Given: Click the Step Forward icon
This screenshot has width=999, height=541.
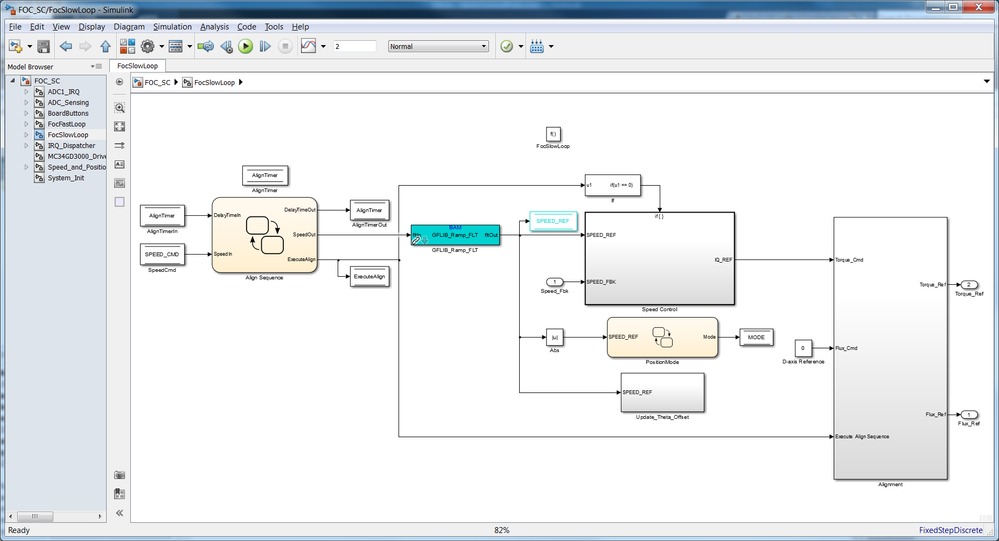Looking at the screenshot, I should click(x=265, y=47).
